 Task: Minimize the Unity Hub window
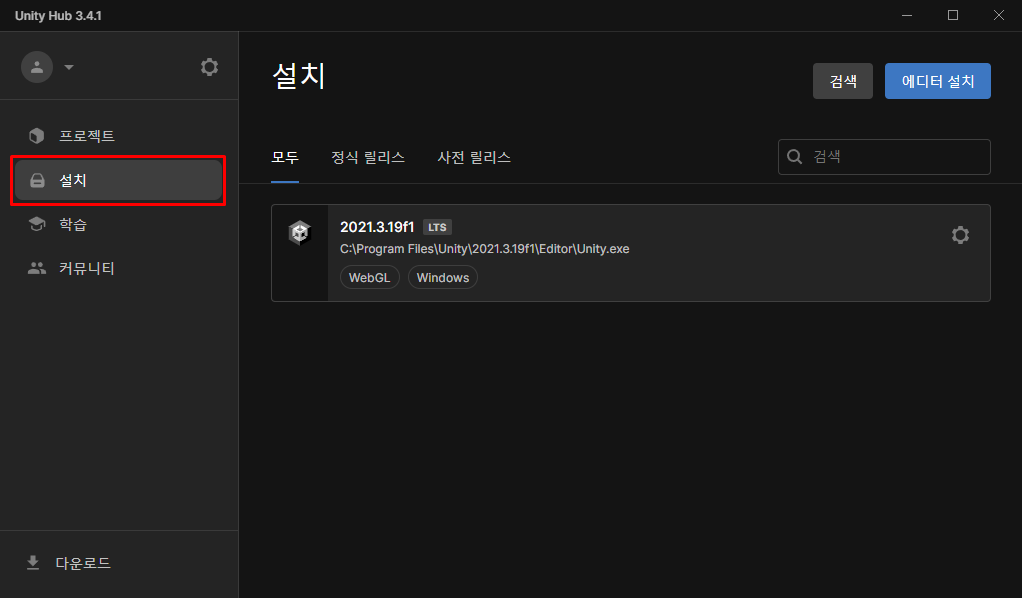[x=907, y=15]
